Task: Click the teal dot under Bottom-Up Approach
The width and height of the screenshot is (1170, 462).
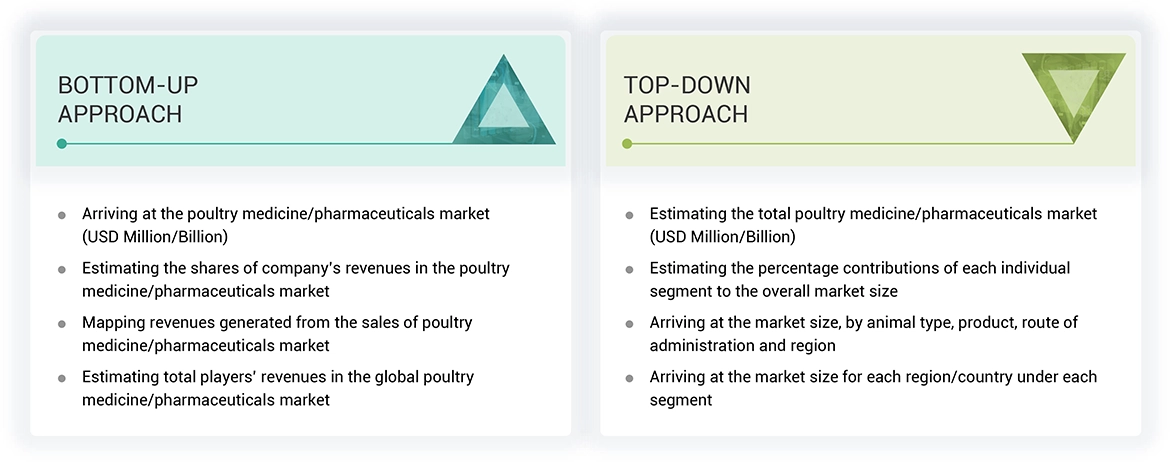Action: click(x=62, y=144)
